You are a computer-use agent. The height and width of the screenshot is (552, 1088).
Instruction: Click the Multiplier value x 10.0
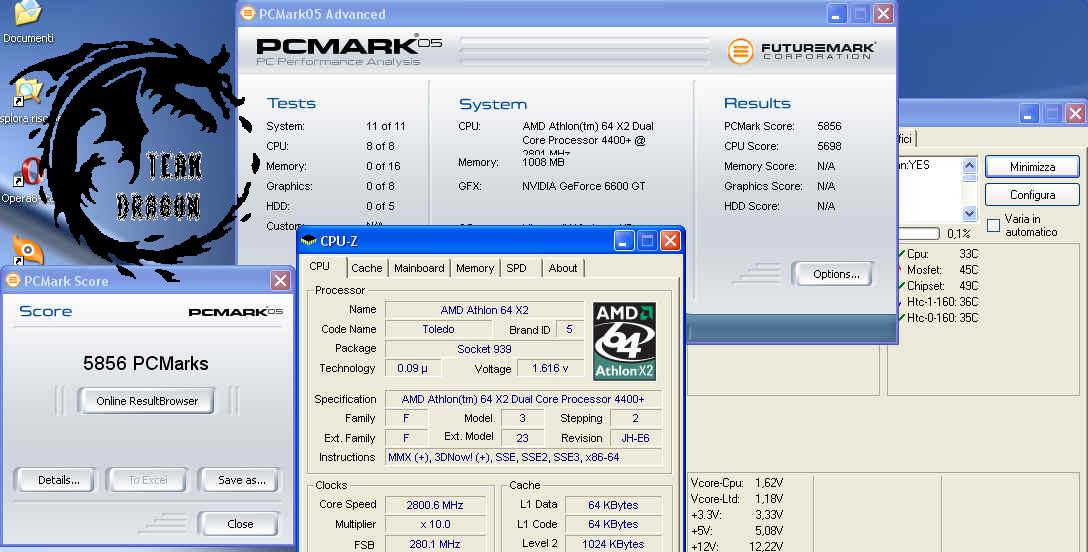[x=435, y=524]
